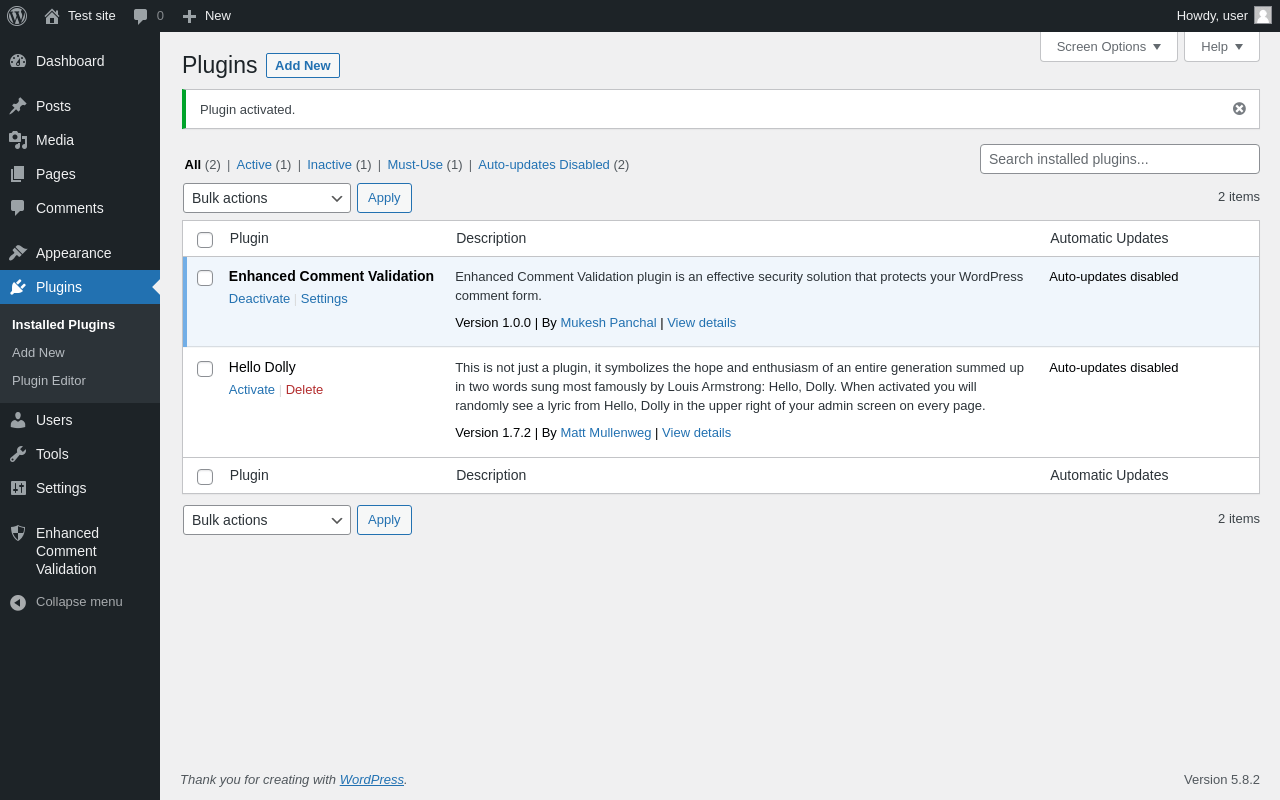Click the Dashboard gauge icon
The image size is (1280, 800).
point(18,61)
